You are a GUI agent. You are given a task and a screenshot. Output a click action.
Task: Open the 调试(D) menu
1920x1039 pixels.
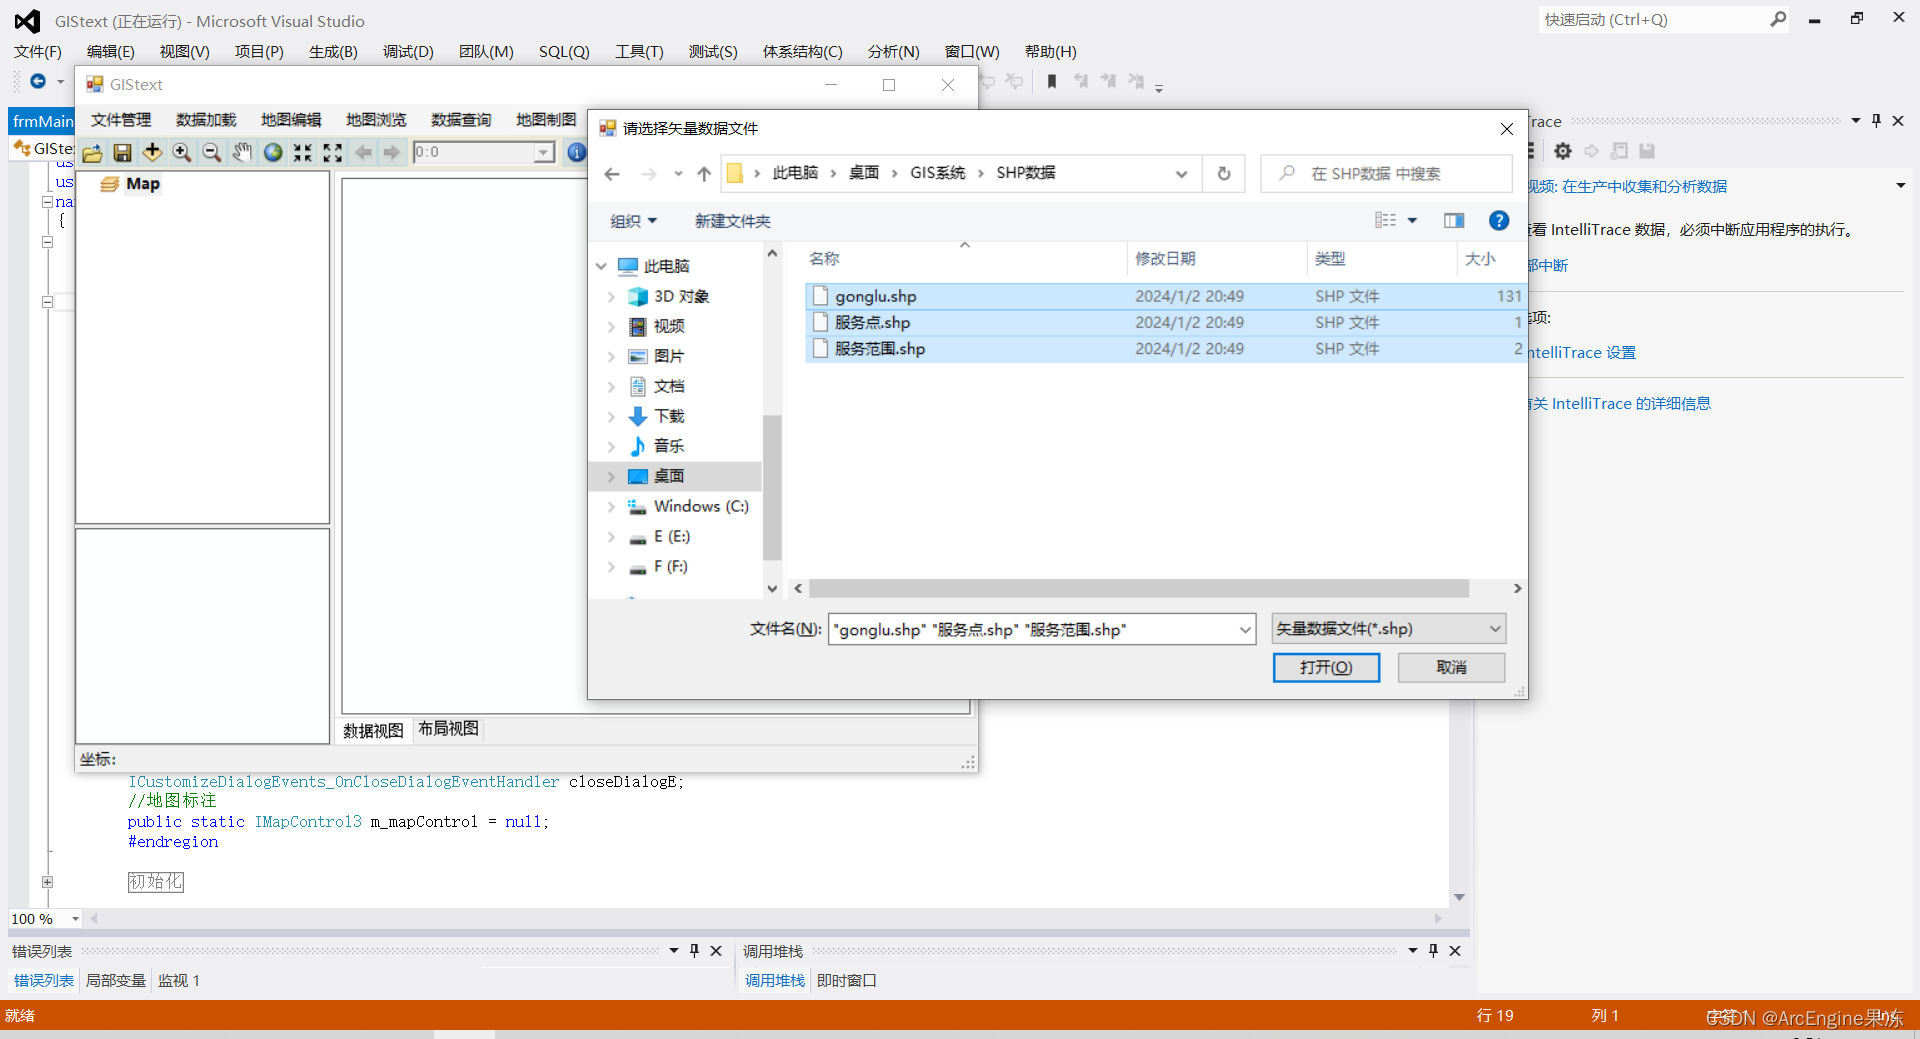[x=407, y=51]
